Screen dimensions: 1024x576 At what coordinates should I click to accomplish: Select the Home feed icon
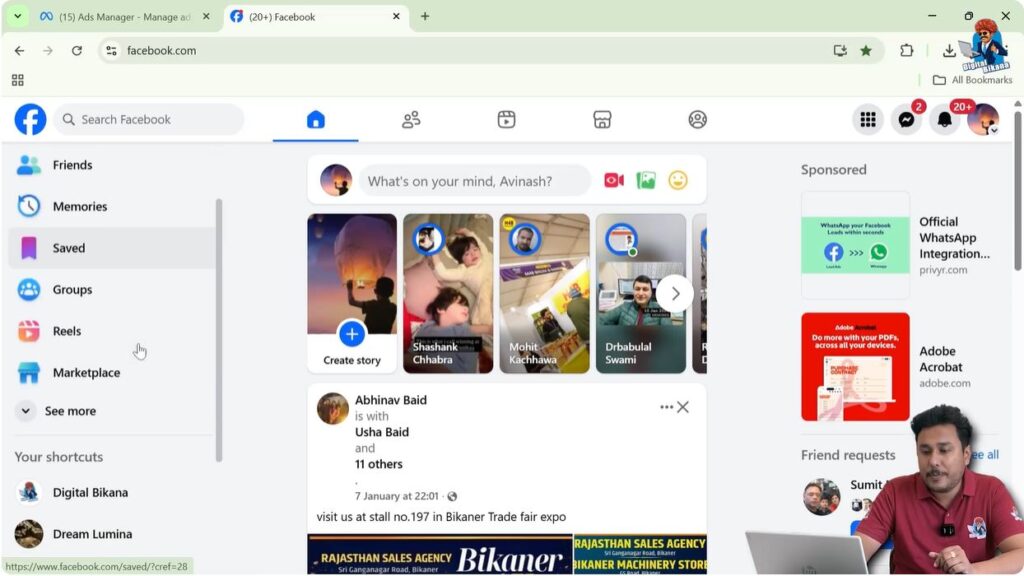[315, 118]
